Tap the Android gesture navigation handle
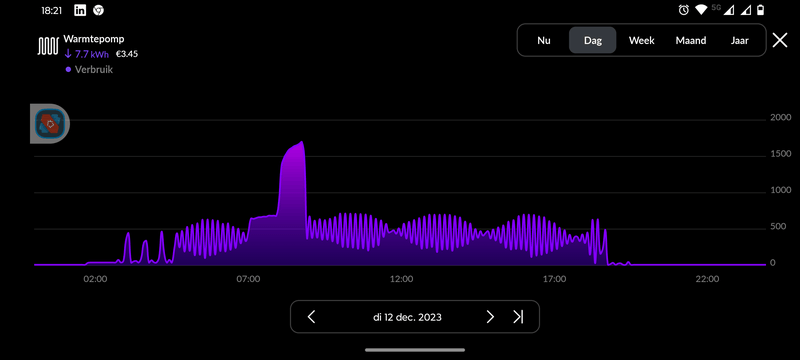The height and width of the screenshot is (360, 800). tap(415, 350)
